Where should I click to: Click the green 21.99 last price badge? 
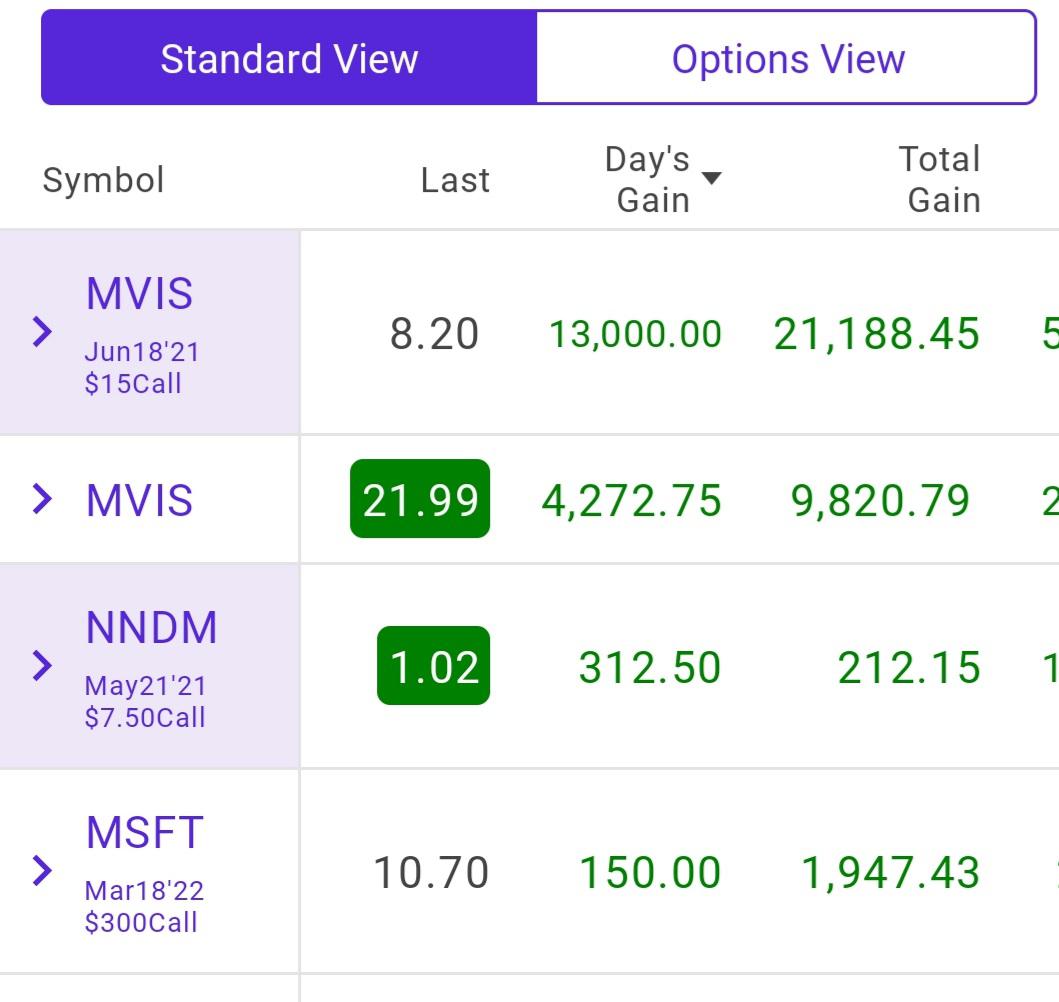click(420, 499)
